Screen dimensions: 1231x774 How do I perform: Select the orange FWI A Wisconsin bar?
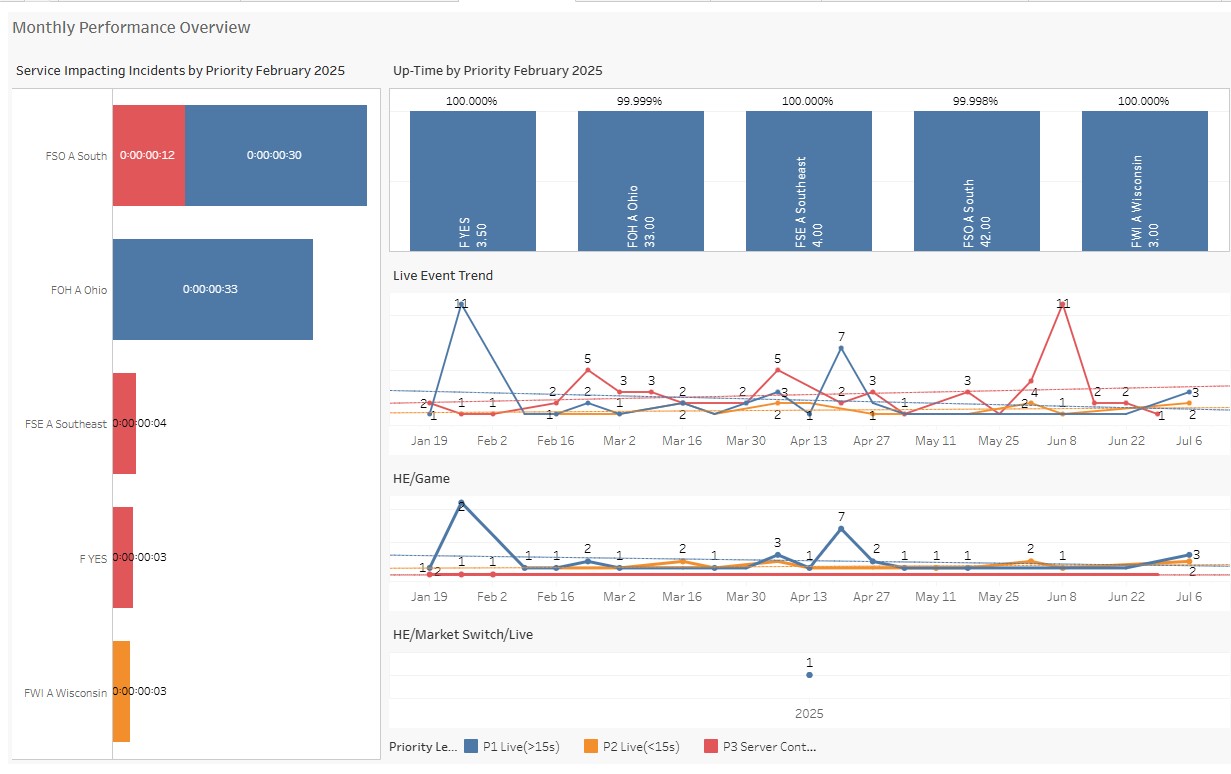coord(122,691)
